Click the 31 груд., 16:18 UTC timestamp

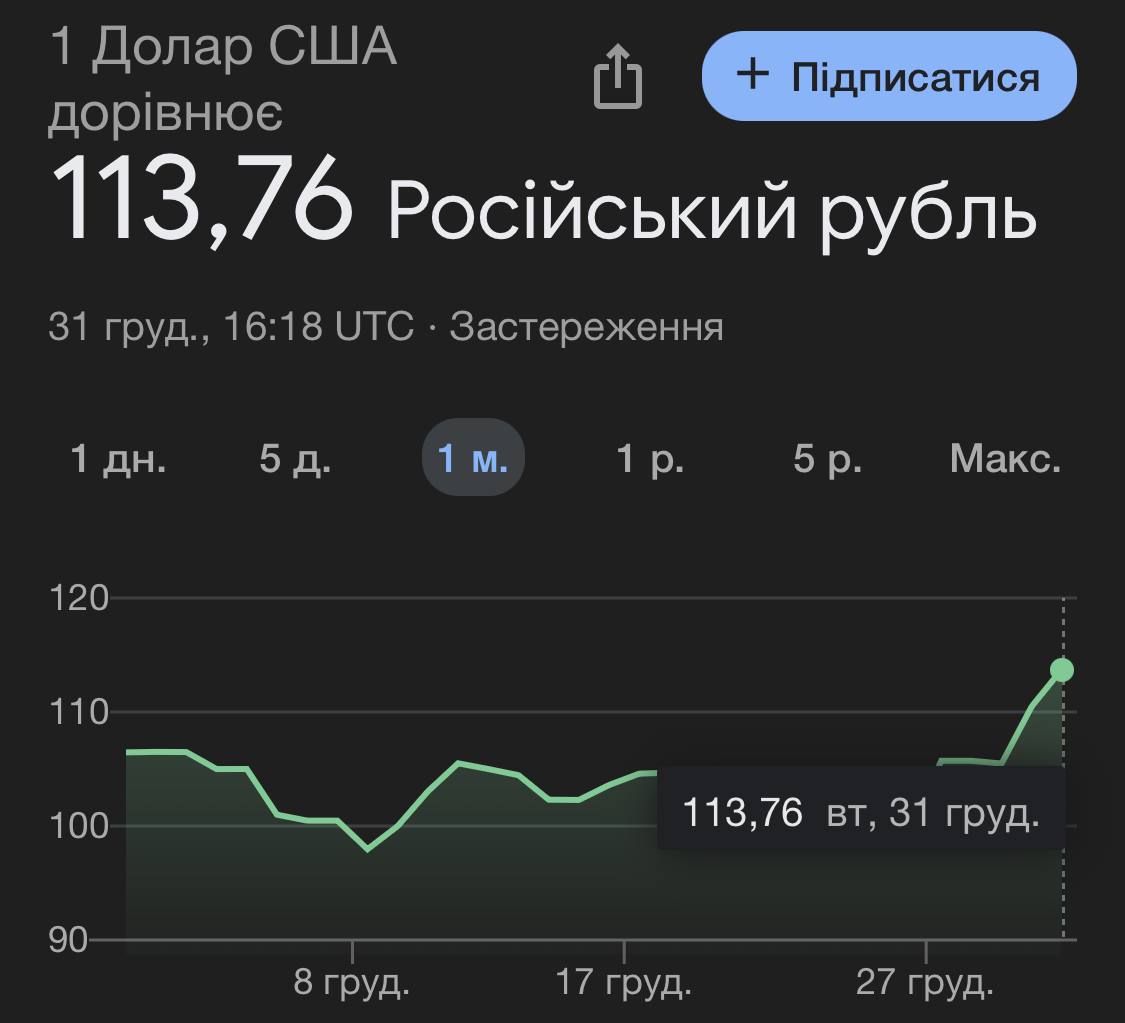(x=230, y=327)
